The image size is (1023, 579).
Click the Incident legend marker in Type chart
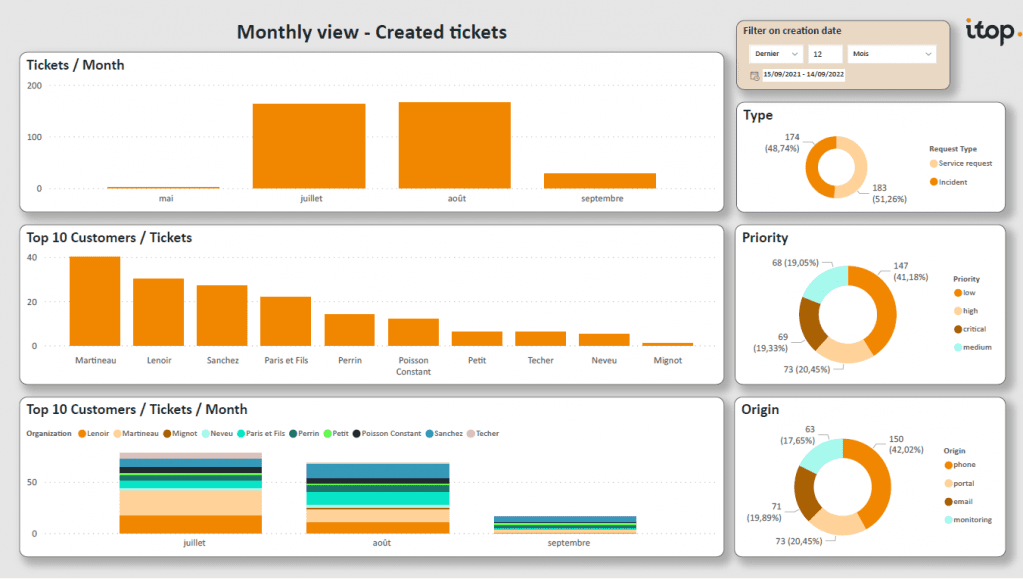tap(932, 182)
